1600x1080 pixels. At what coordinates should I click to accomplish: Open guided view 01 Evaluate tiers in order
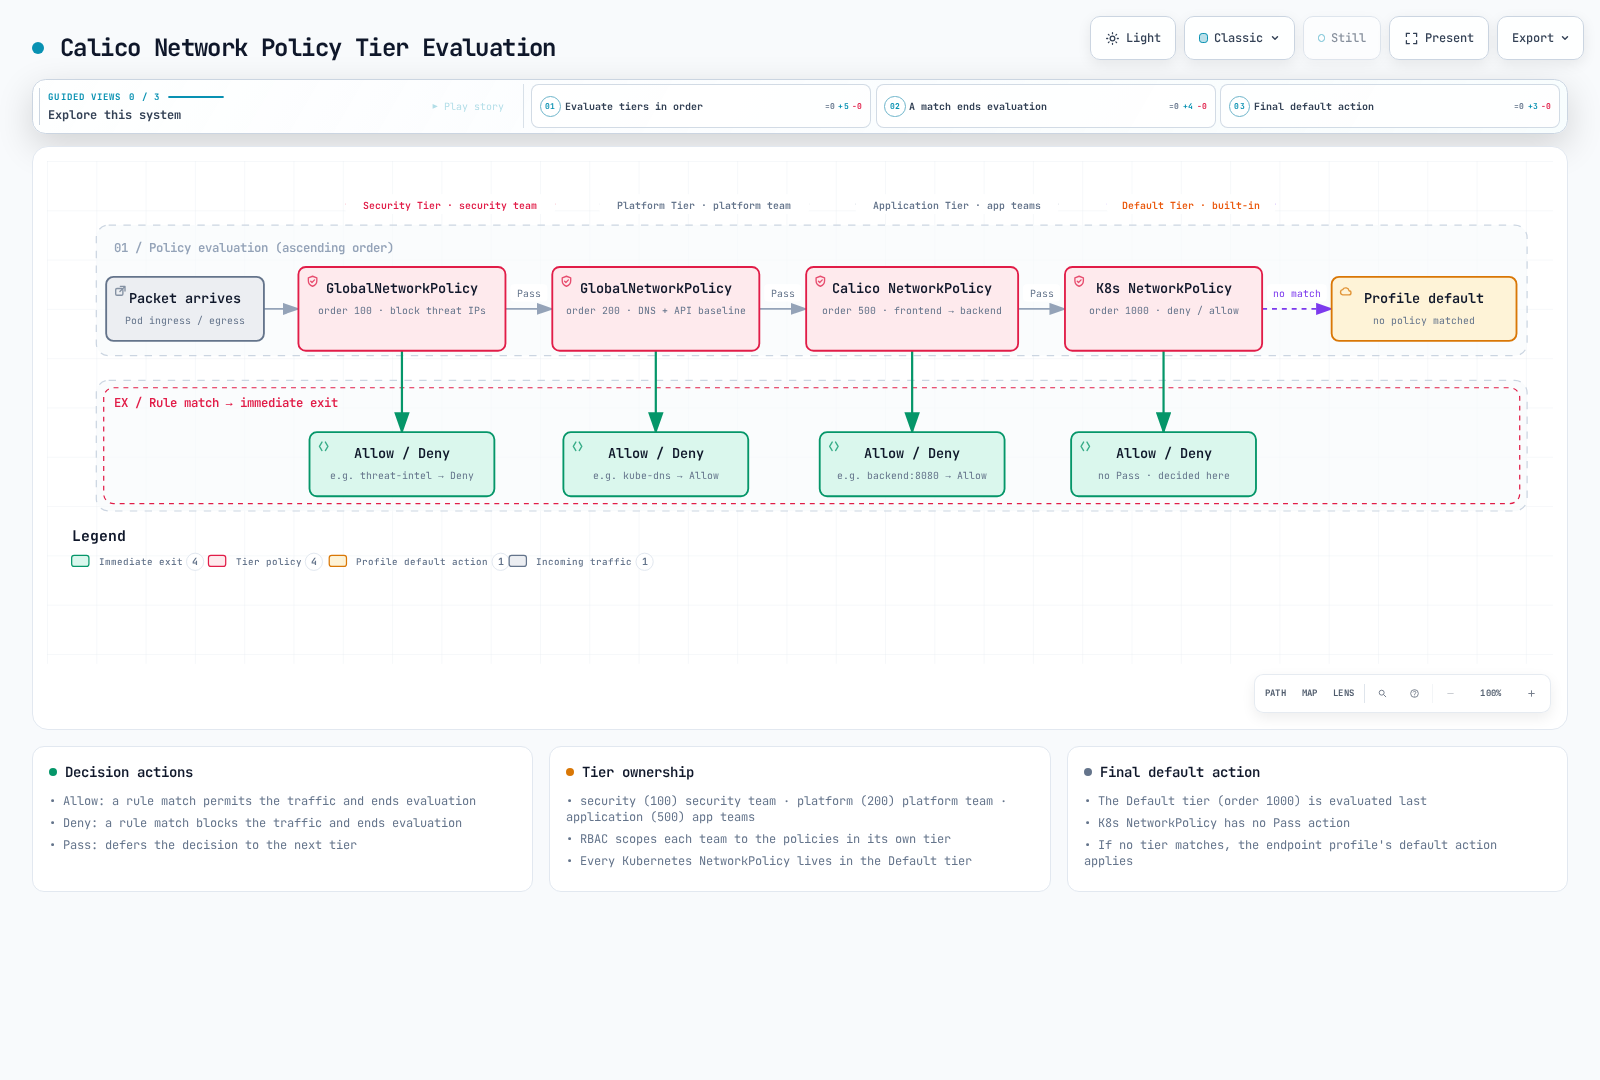click(x=701, y=106)
